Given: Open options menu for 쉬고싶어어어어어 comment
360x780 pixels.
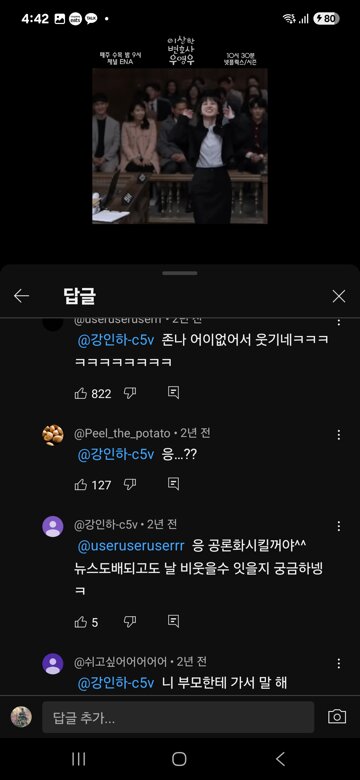Looking at the screenshot, I should 339,663.
